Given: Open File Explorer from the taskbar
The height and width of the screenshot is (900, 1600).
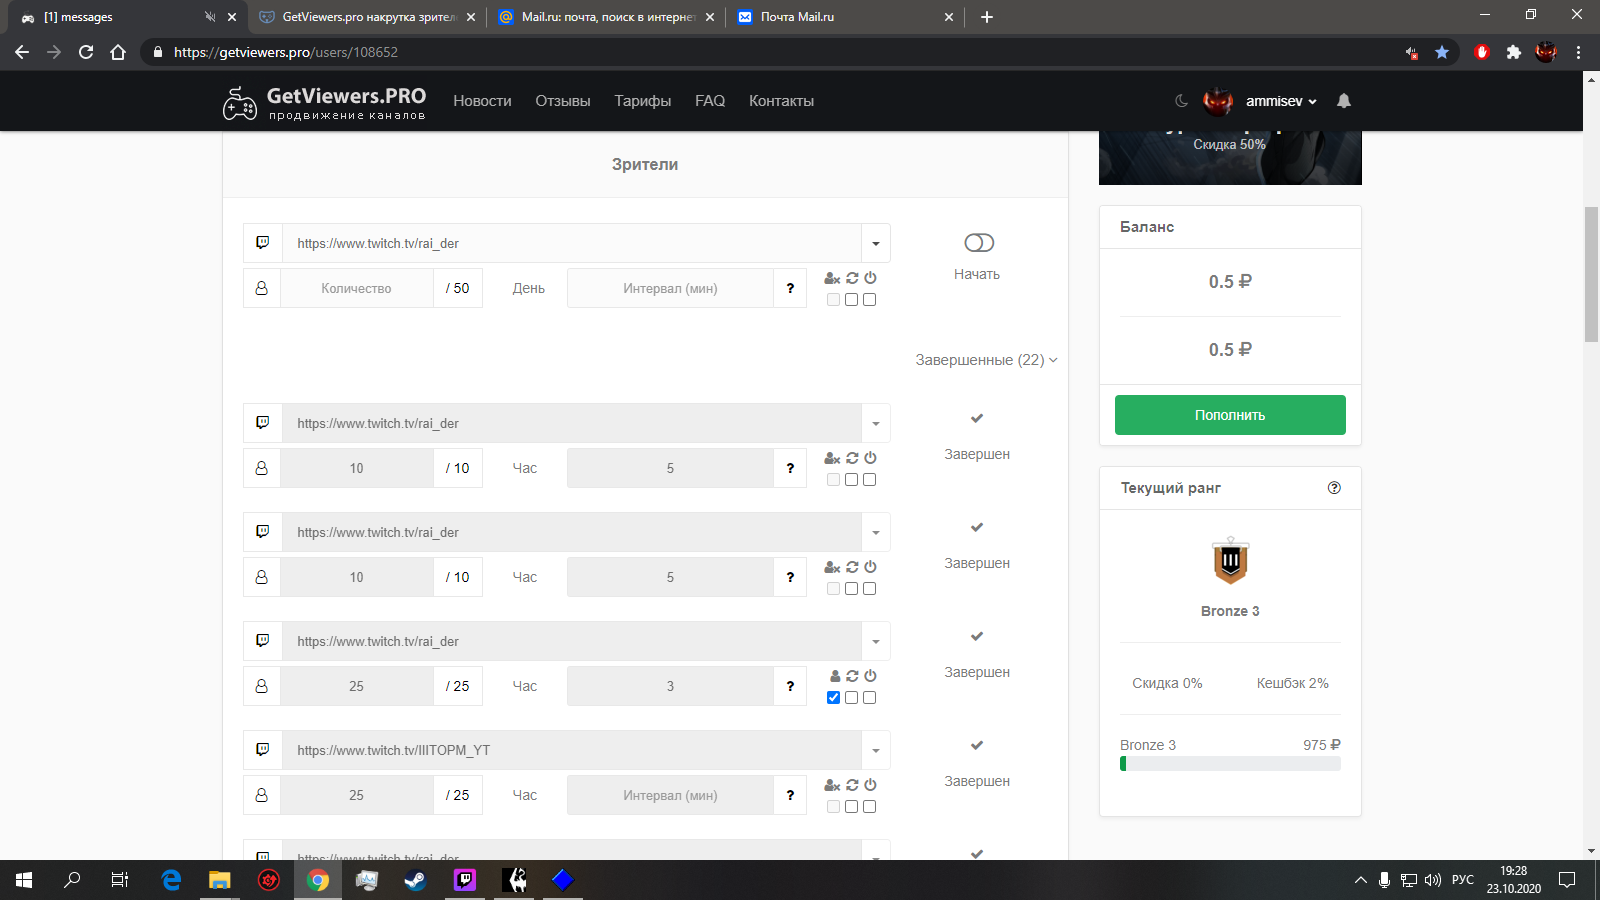Looking at the screenshot, I should (220, 880).
